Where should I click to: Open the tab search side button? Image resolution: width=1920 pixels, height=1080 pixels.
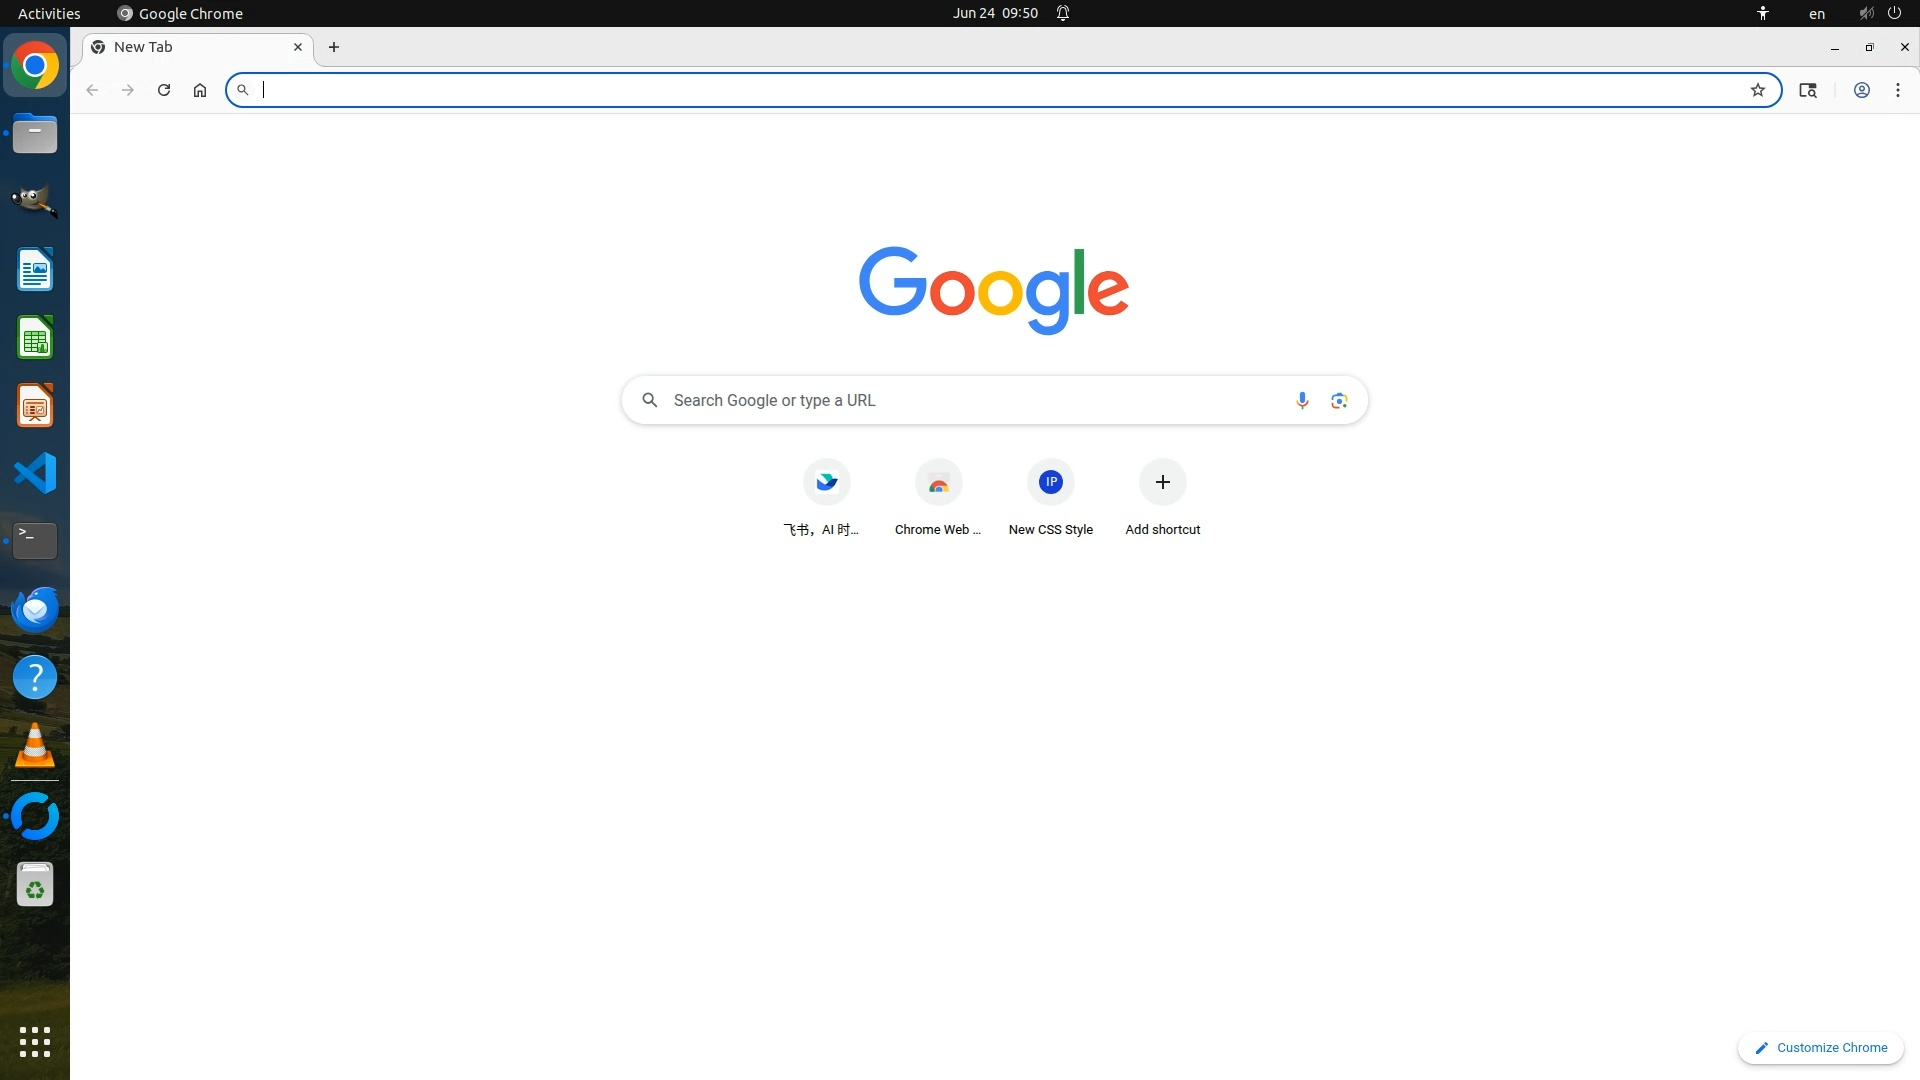[x=1807, y=90]
